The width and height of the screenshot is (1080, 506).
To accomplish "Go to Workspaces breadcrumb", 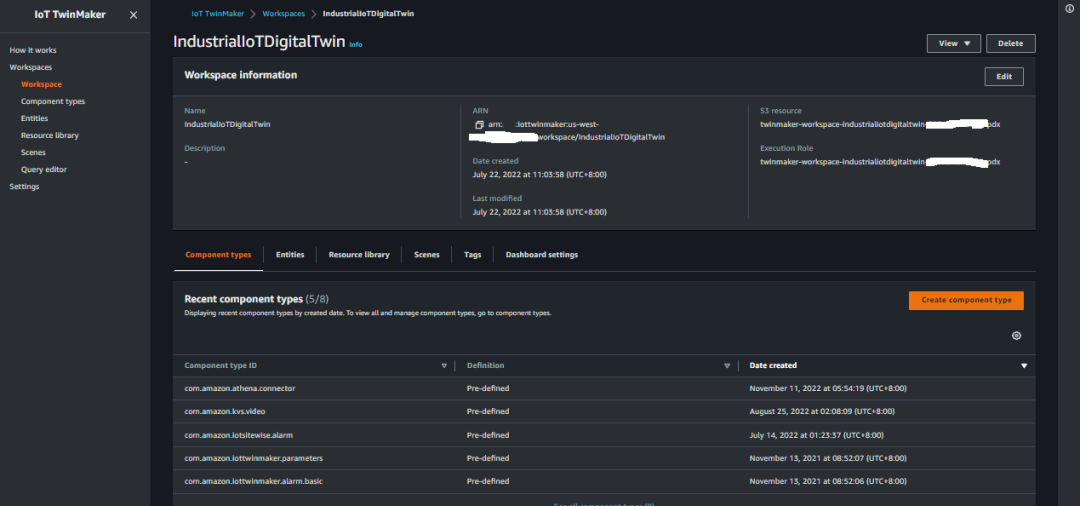I will click(x=283, y=14).
